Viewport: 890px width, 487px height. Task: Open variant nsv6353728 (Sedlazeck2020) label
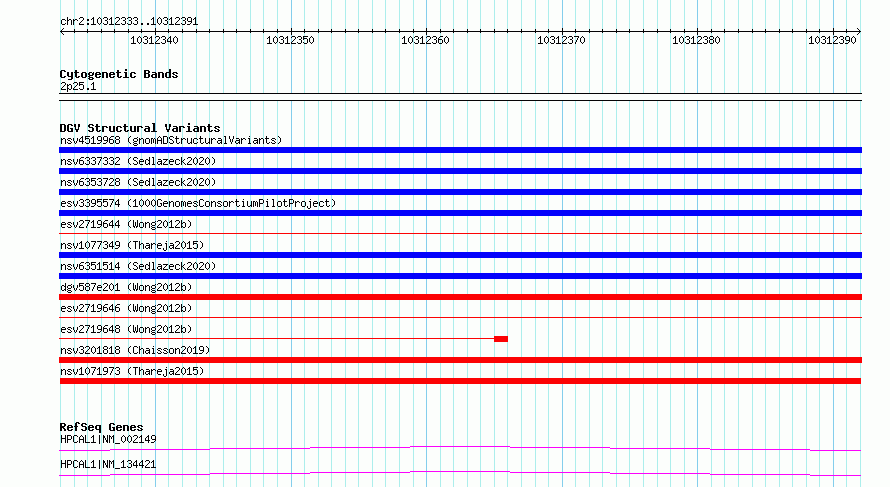(138, 182)
